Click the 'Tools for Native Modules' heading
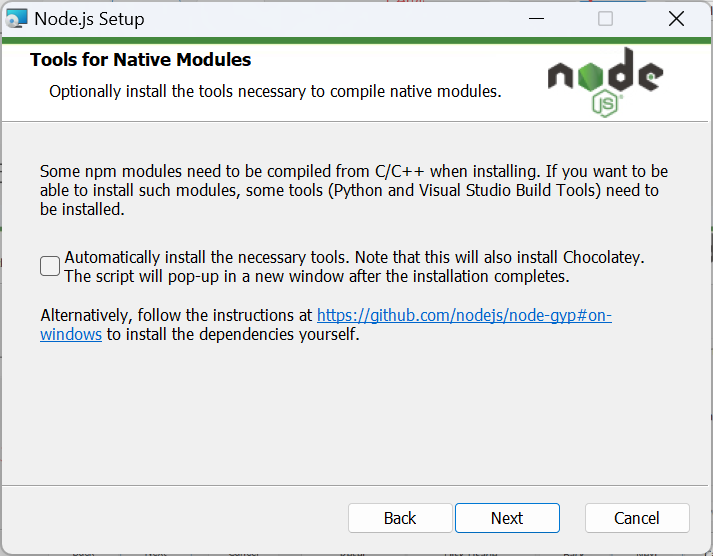713x556 pixels. click(x=141, y=60)
